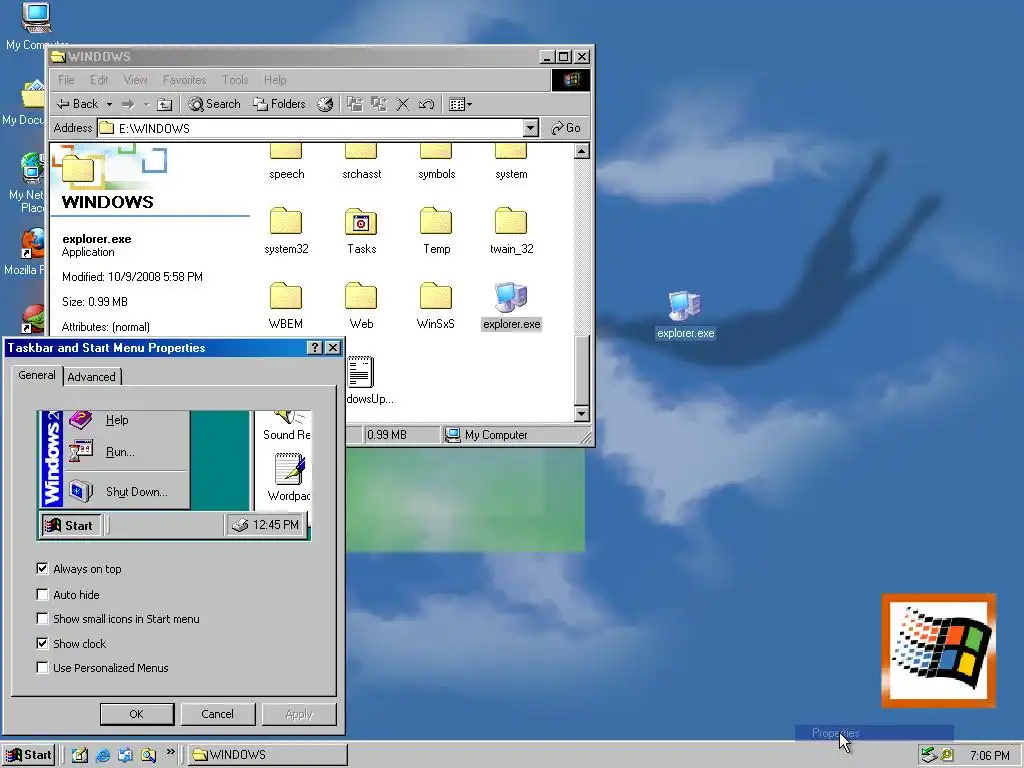The image size is (1024, 768).
Task: Enable Use Personalized Menus
Action: click(42, 667)
